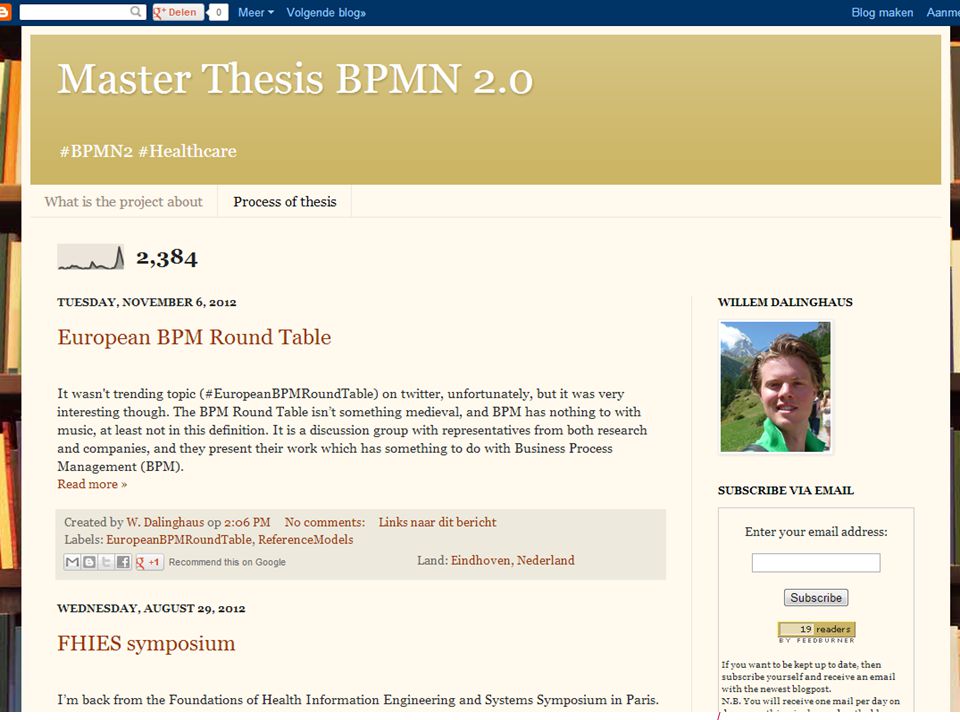Open the Meer dropdown menu
960x720 pixels.
pos(255,12)
